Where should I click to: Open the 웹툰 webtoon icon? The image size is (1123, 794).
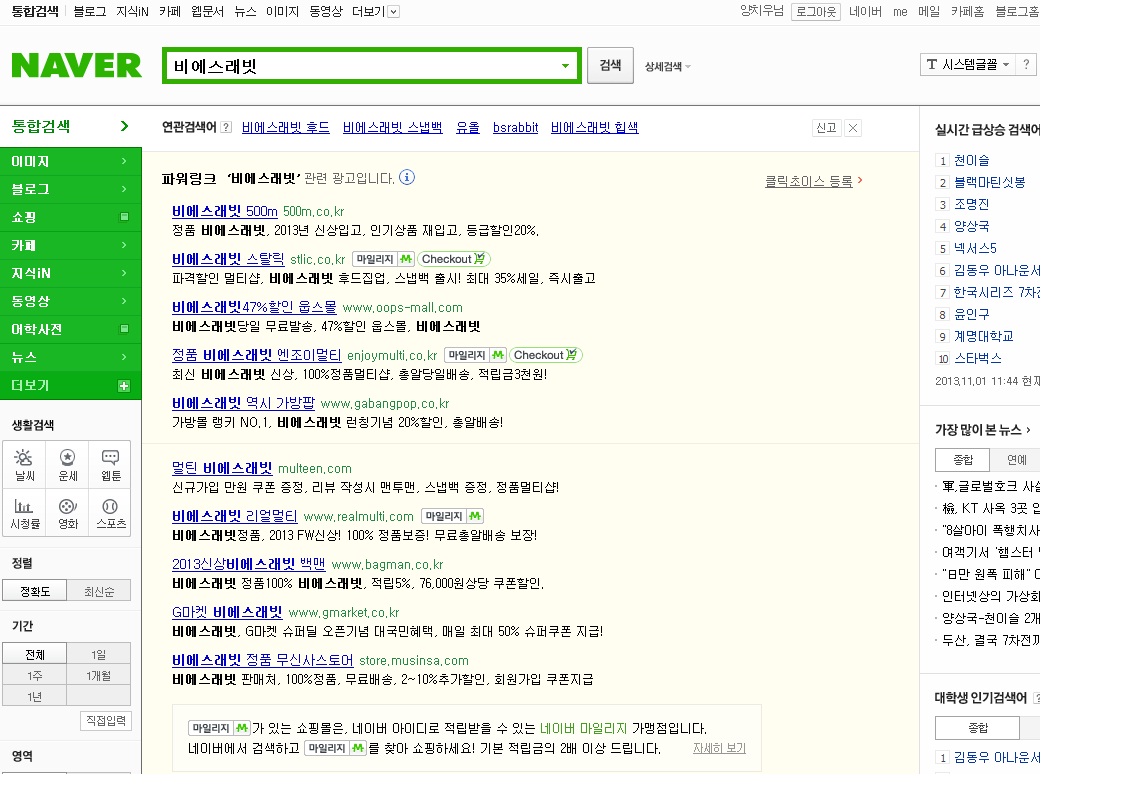pyautogui.click(x=110, y=465)
